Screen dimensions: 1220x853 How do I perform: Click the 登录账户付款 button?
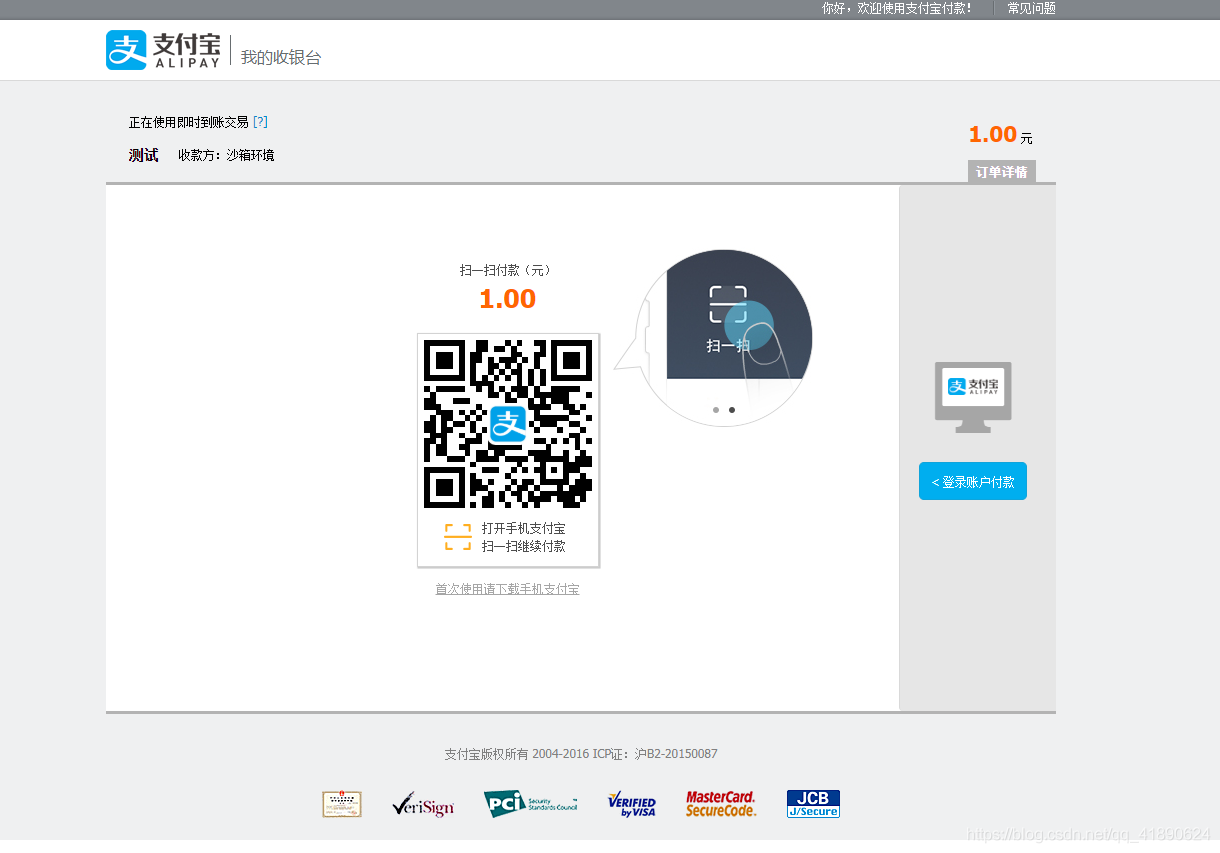click(x=973, y=481)
